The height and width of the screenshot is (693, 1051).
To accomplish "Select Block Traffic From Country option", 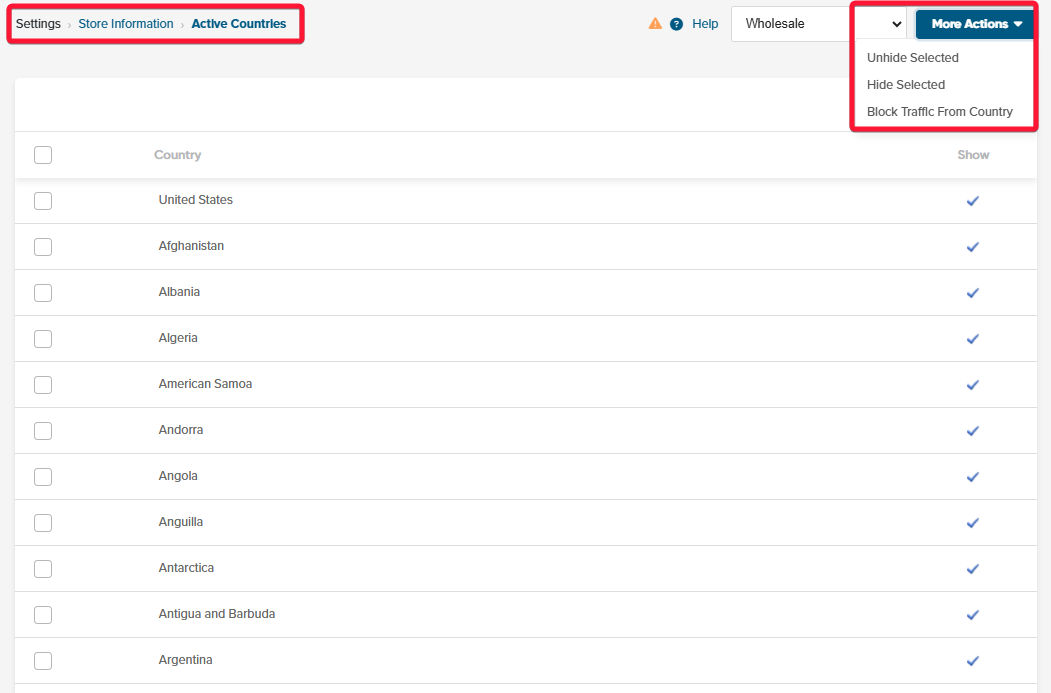I will (939, 112).
